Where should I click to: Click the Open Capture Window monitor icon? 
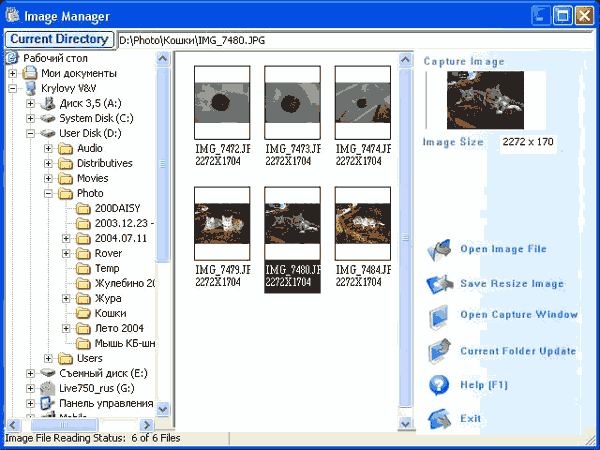coord(439,317)
